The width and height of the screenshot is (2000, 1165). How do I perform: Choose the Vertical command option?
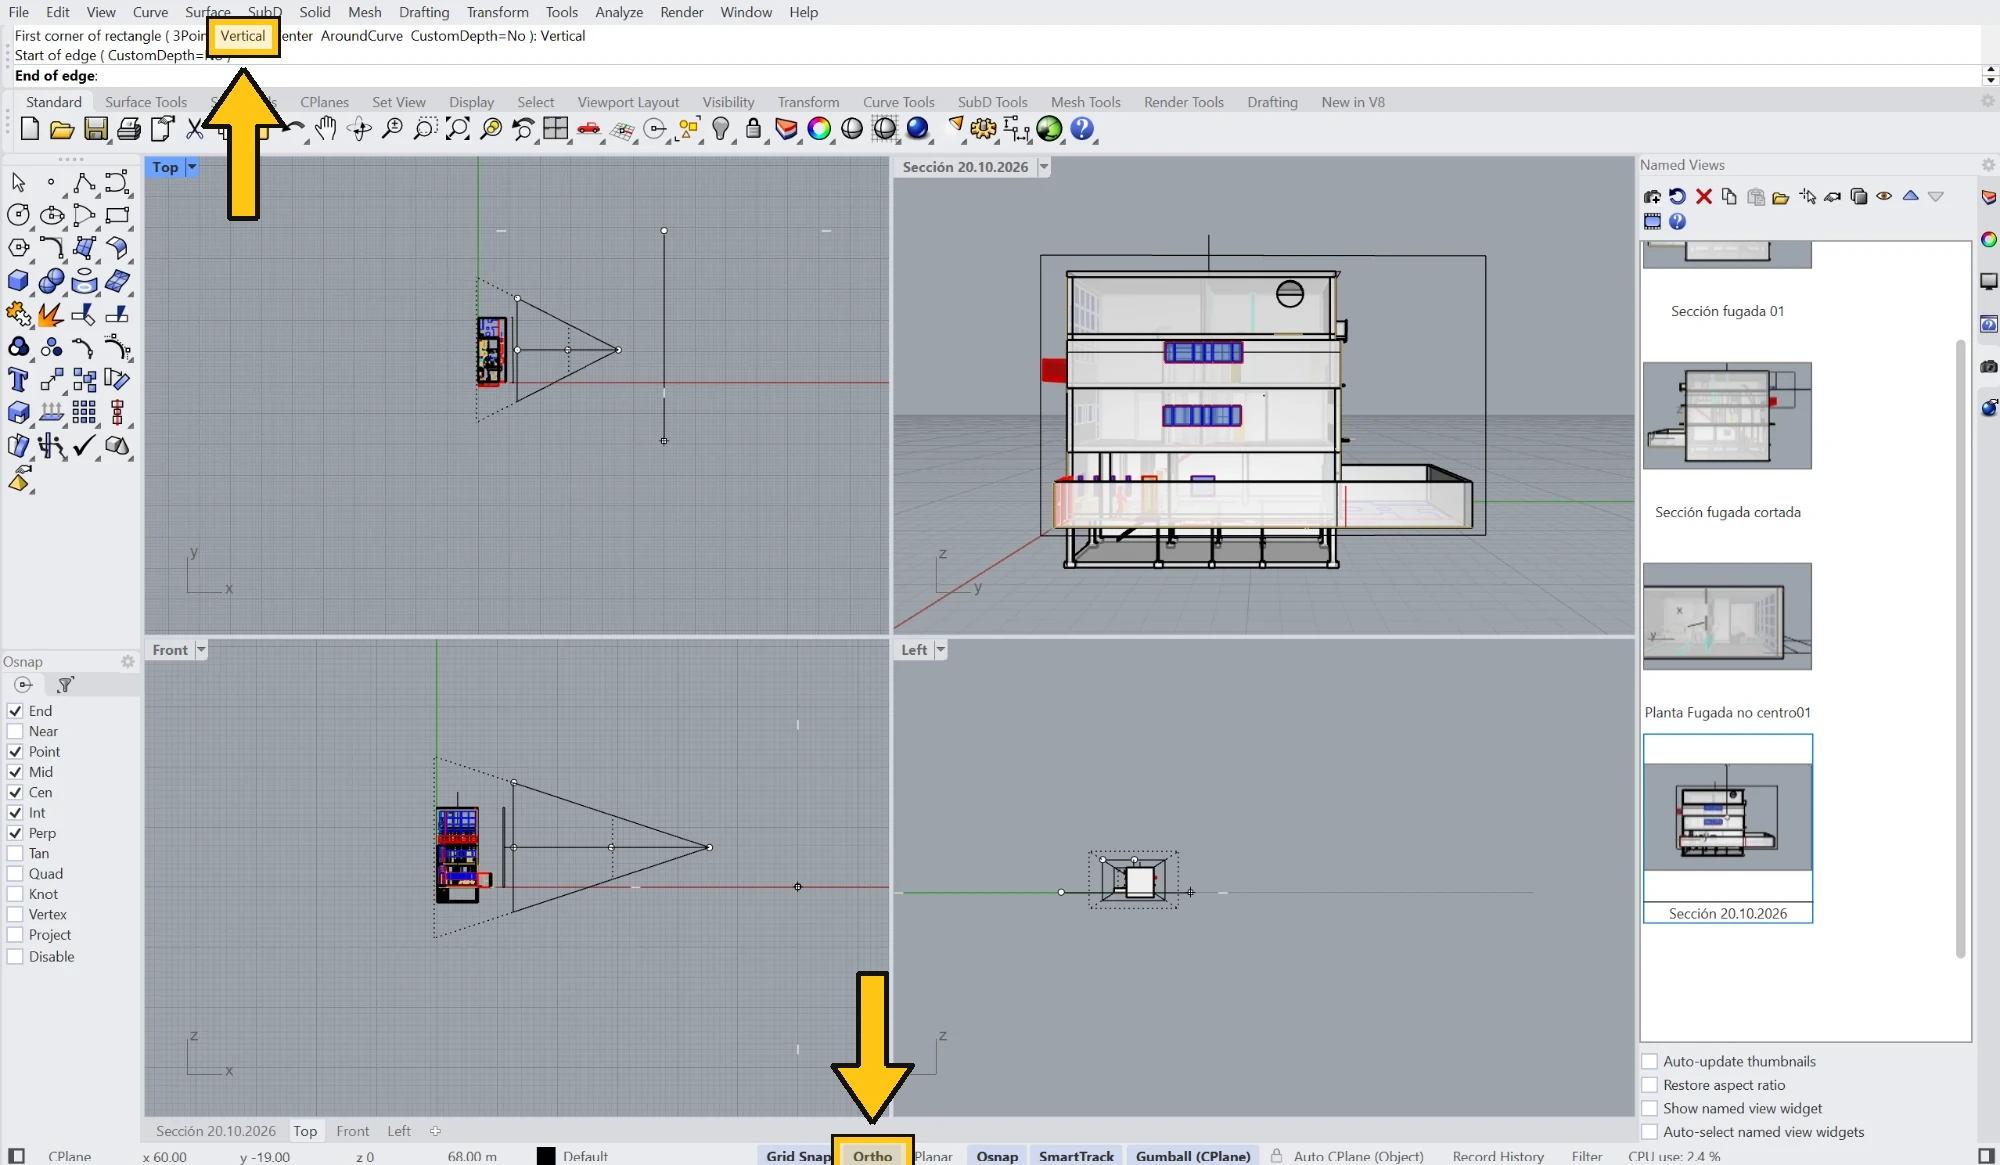coord(243,36)
